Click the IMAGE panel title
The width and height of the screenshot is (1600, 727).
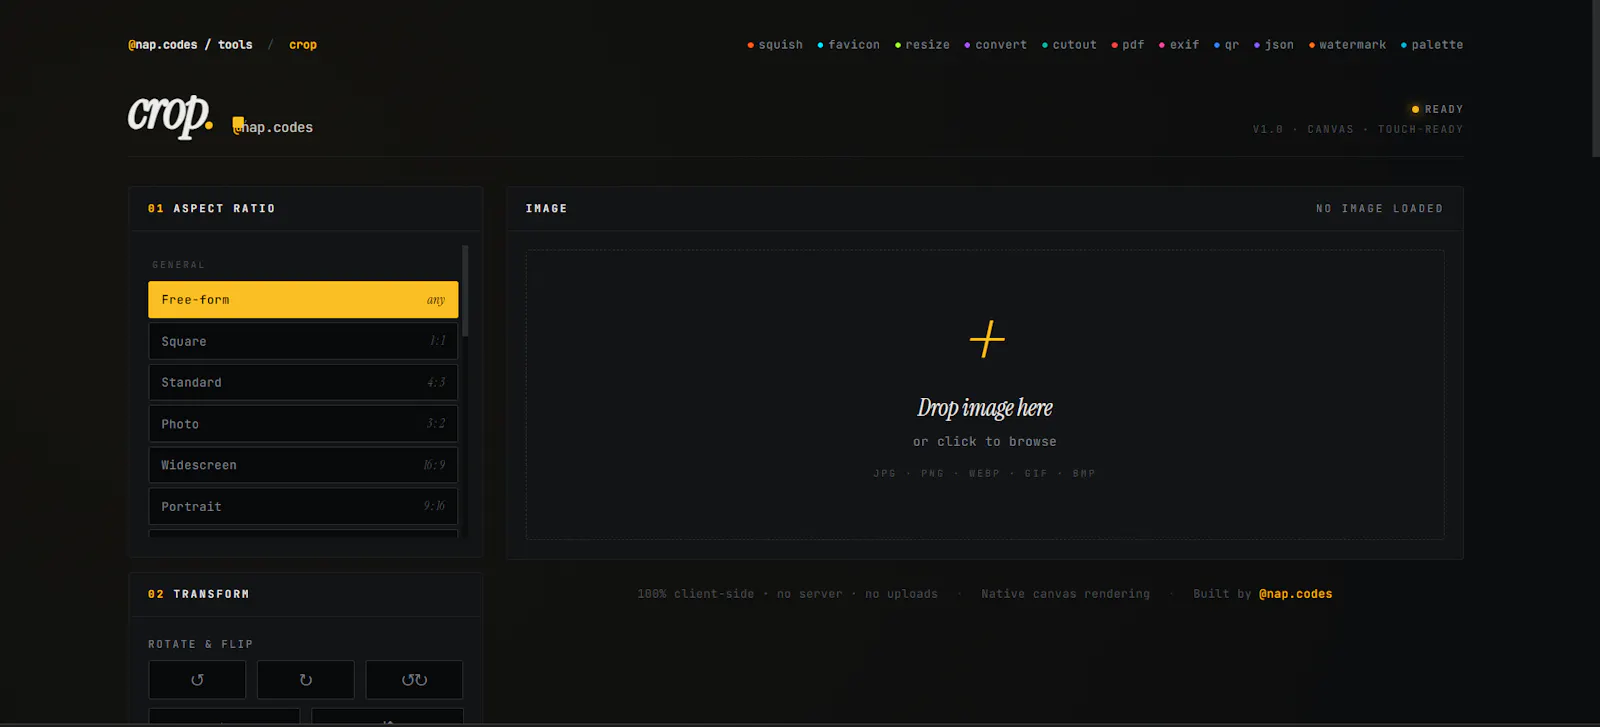546,209
